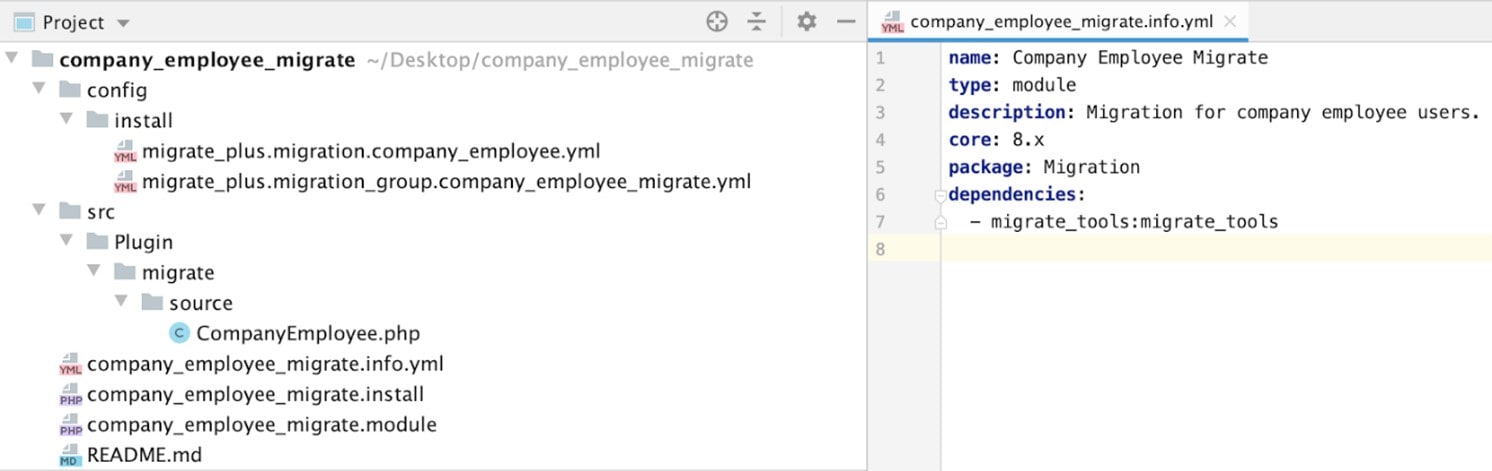Click the folder icon of migrate
Image resolution: width=1492 pixels, height=471 pixels.
(124, 272)
